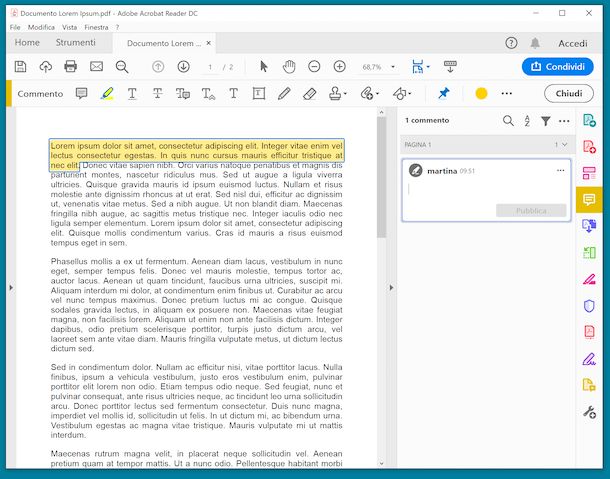Open the active Comment tool in sidebar
This screenshot has height=479, width=610.
tap(589, 200)
